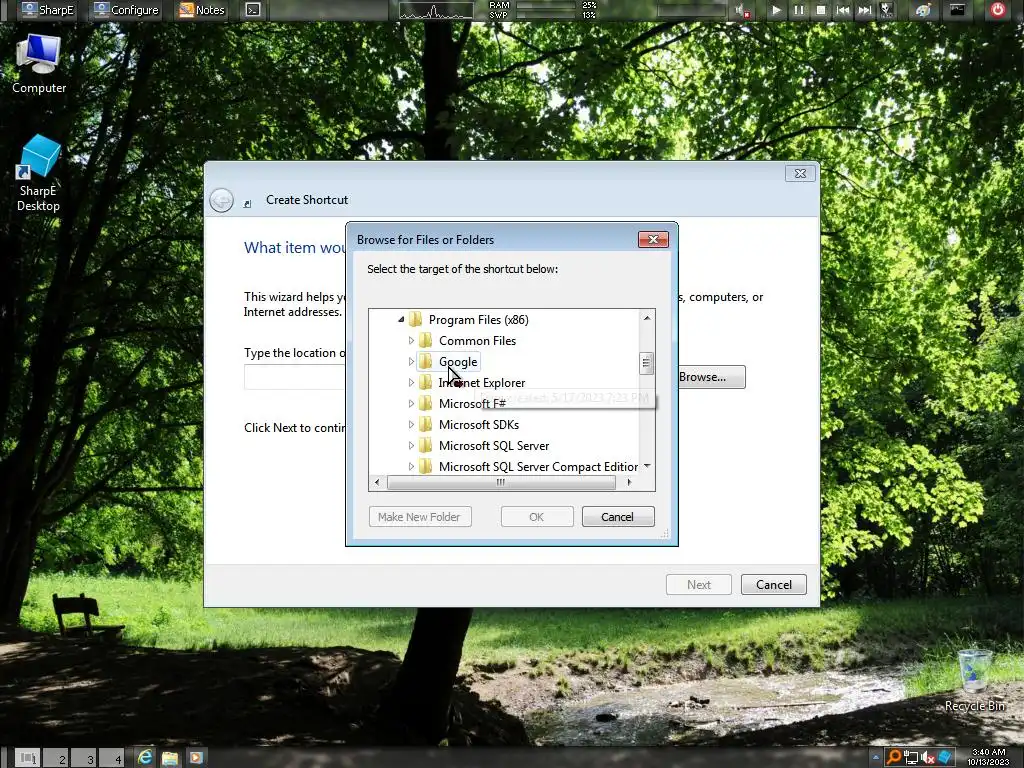The image size is (1024, 768).
Task: Expand the Common Files folder node
Action: coord(411,340)
